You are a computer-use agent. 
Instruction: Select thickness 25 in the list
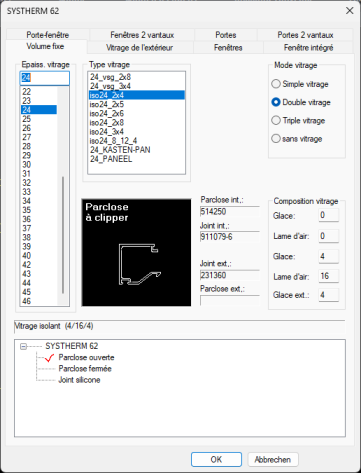click(39, 119)
